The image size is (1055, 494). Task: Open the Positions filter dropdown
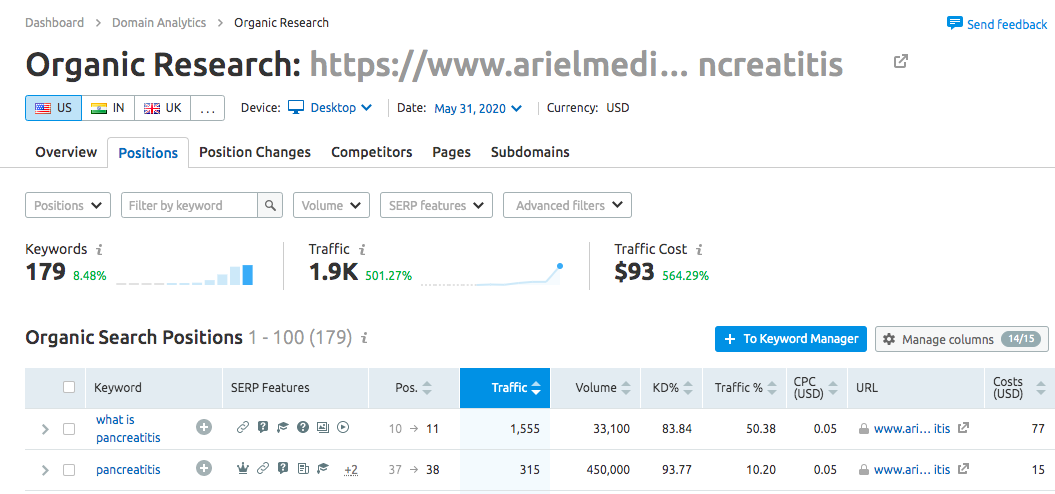(68, 206)
